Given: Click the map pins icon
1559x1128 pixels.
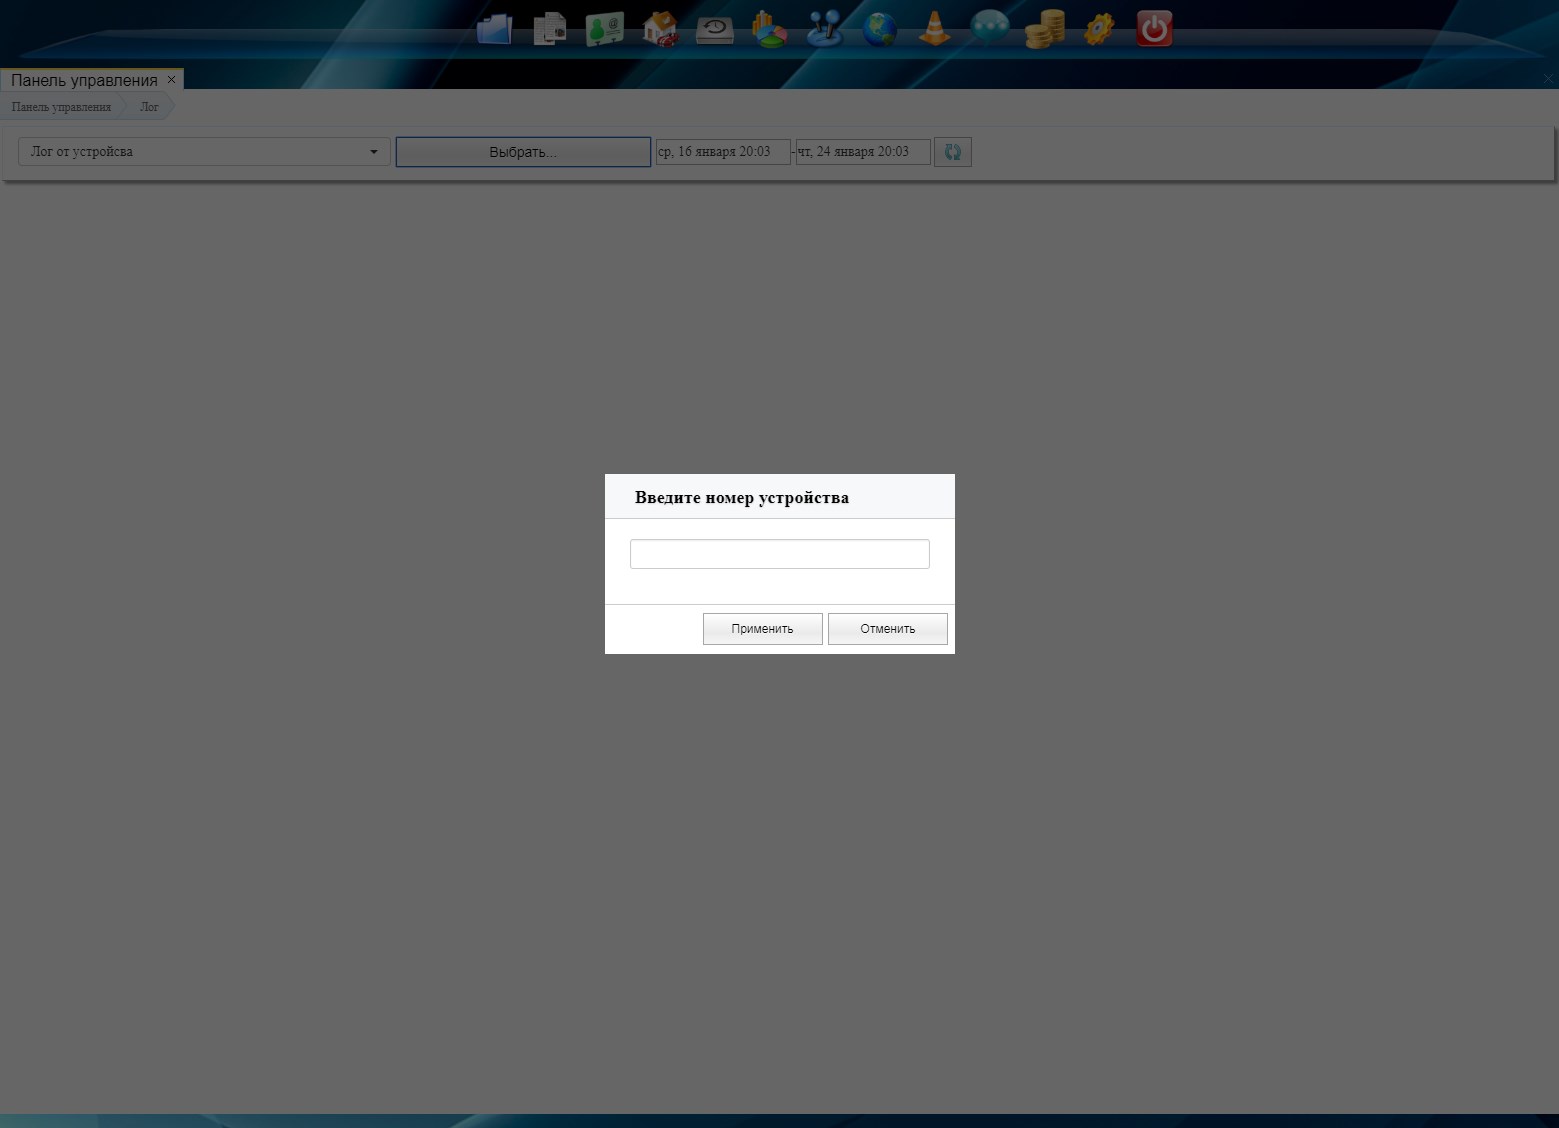Looking at the screenshot, I should tap(825, 29).
